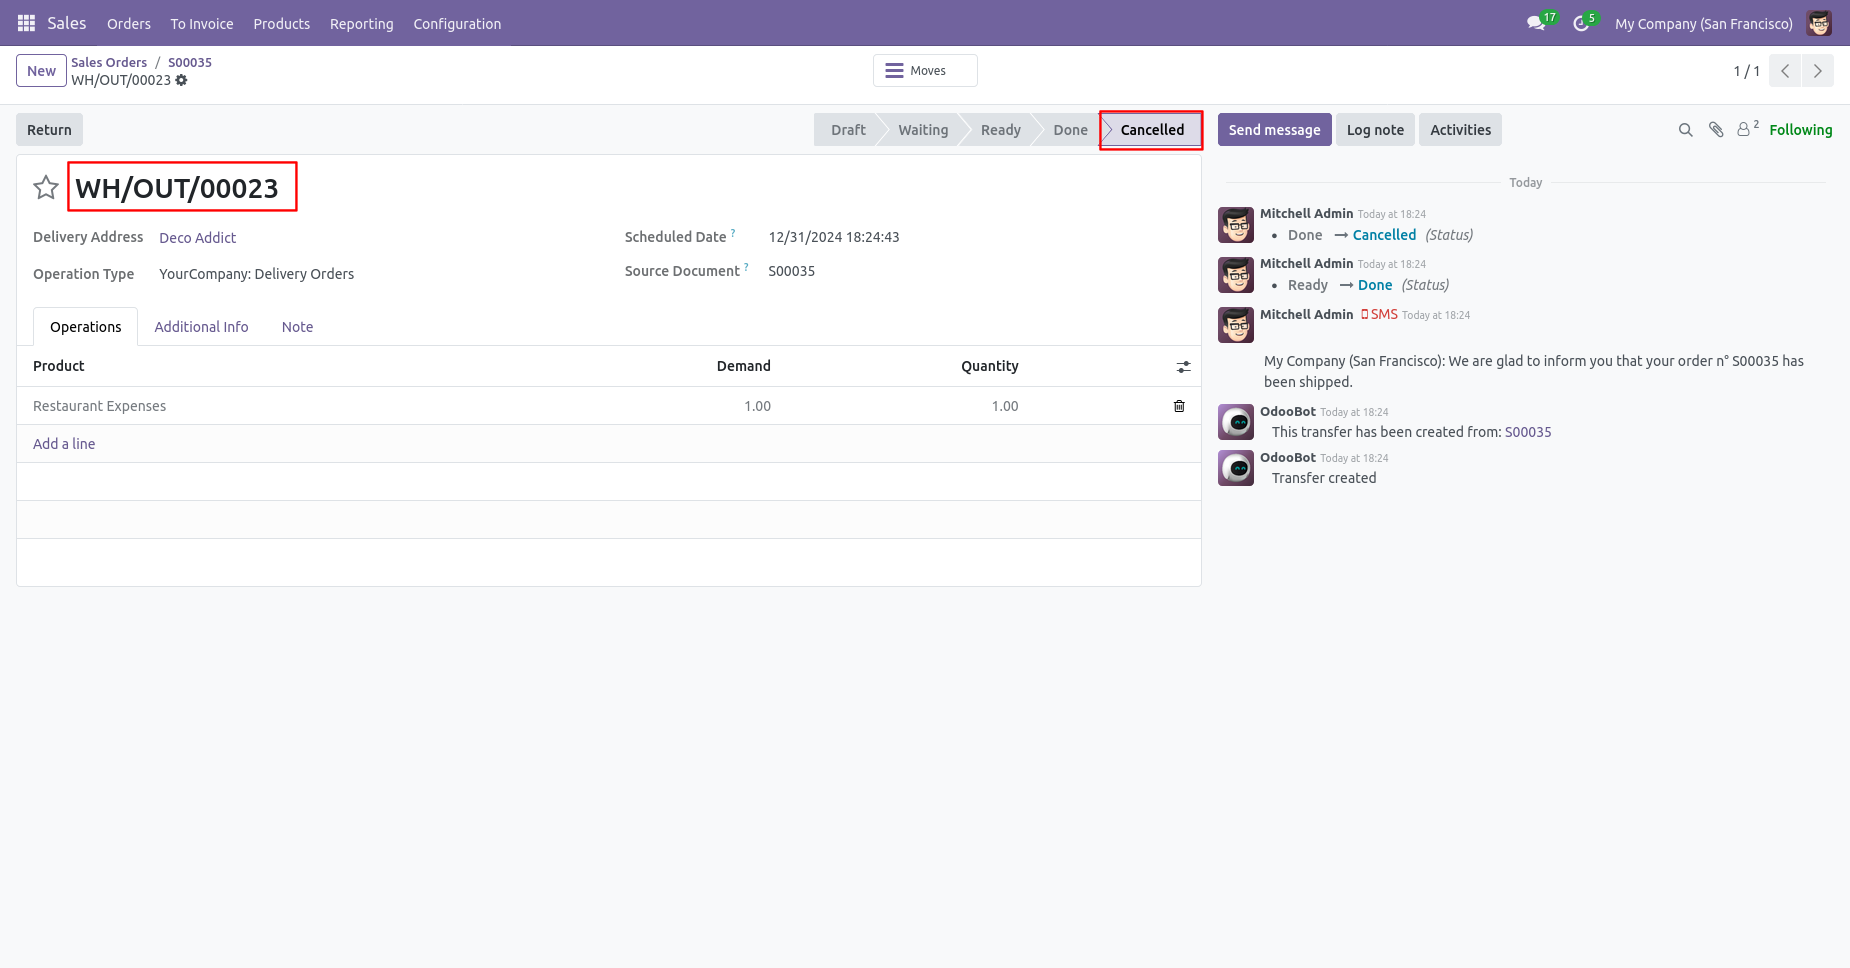
Task: Click Scheduled Date value 12/31/2024 18:24:43
Action: point(834,237)
